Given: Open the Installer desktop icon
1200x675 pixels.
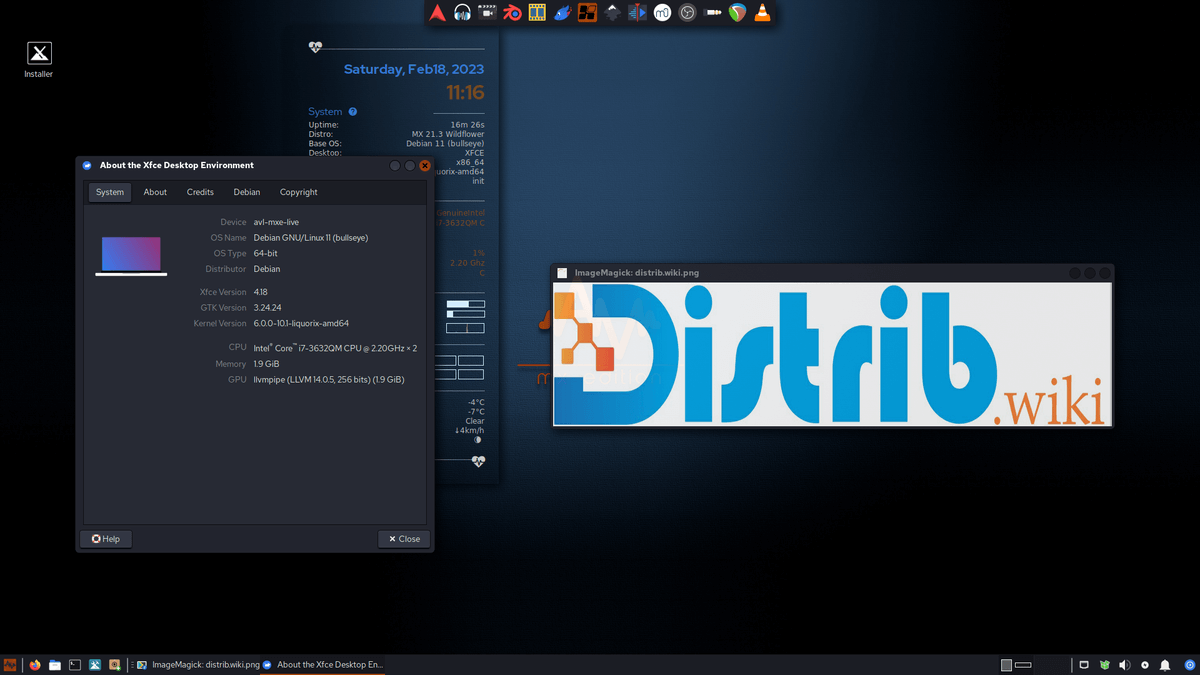Looking at the screenshot, I should pyautogui.click(x=39, y=60).
